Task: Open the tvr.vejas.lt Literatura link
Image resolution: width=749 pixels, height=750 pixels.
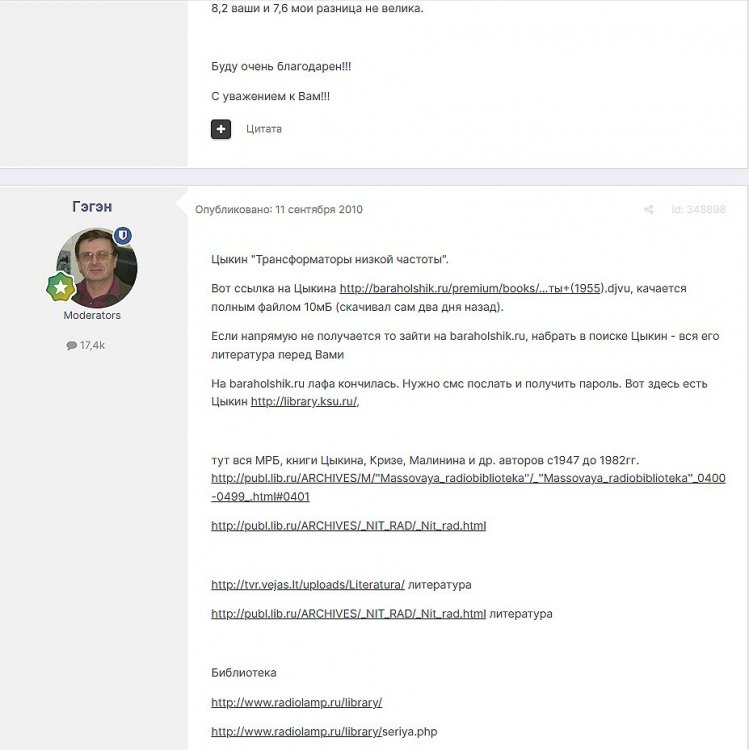Action: 308,585
